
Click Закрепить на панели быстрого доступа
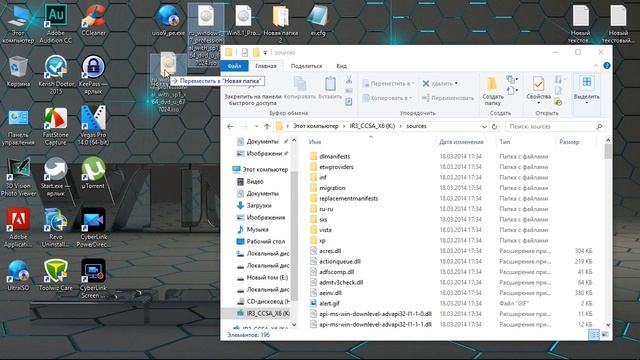coord(253,91)
